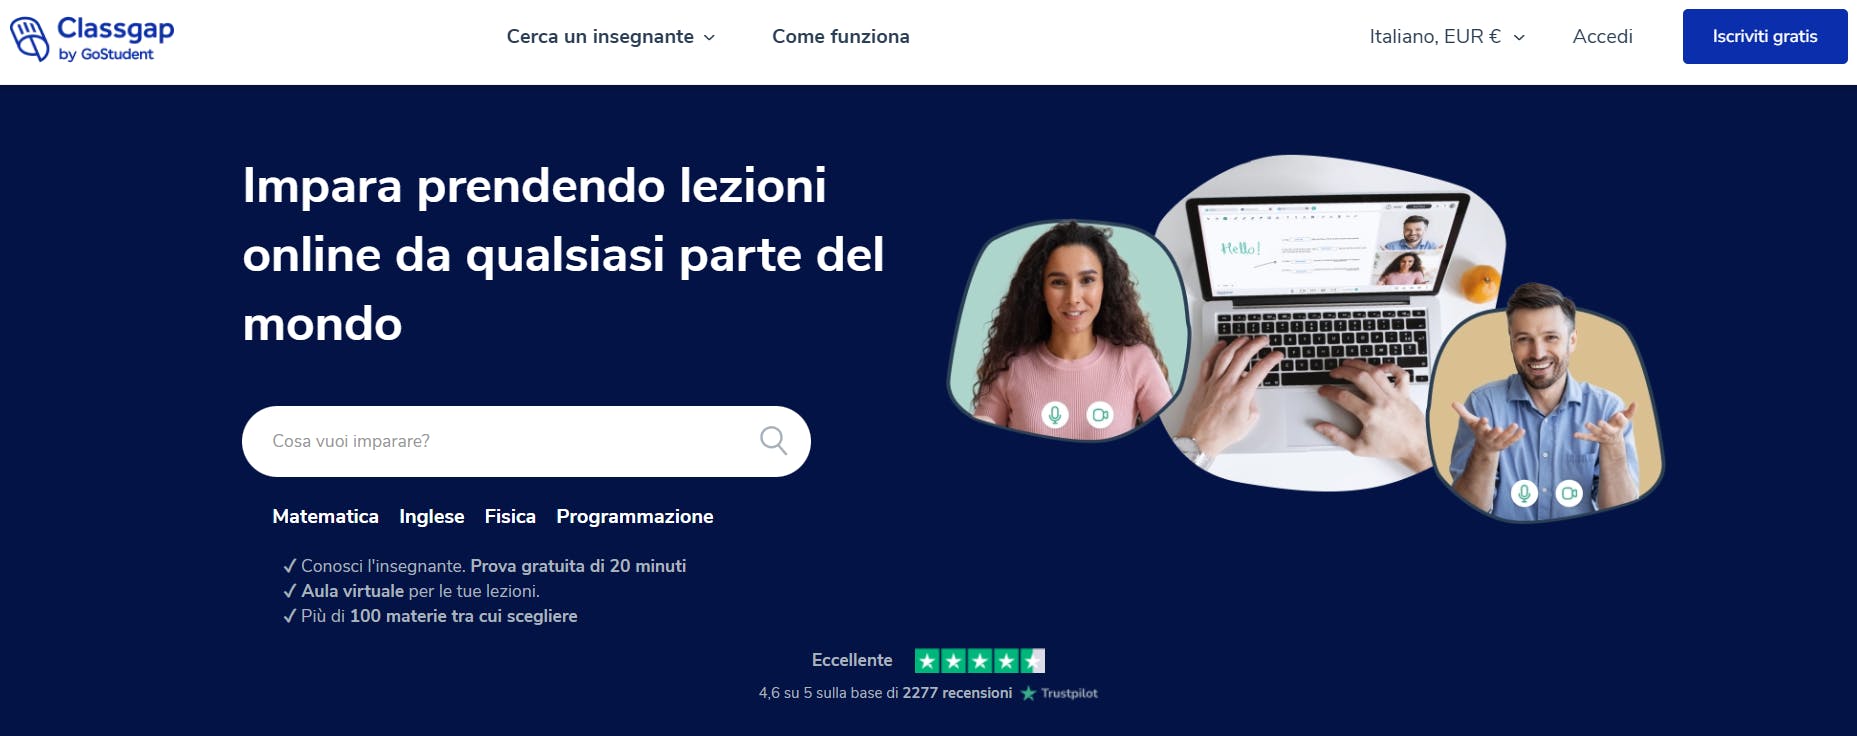Image resolution: width=1857 pixels, height=736 pixels.
Task: Click the Classgap logo icon
Action: coord(29,39)
